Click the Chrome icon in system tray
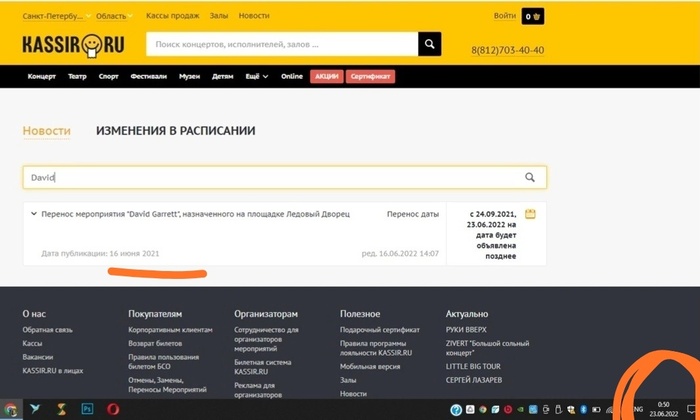This screenshot has height=420, width=700. [483, 409]
